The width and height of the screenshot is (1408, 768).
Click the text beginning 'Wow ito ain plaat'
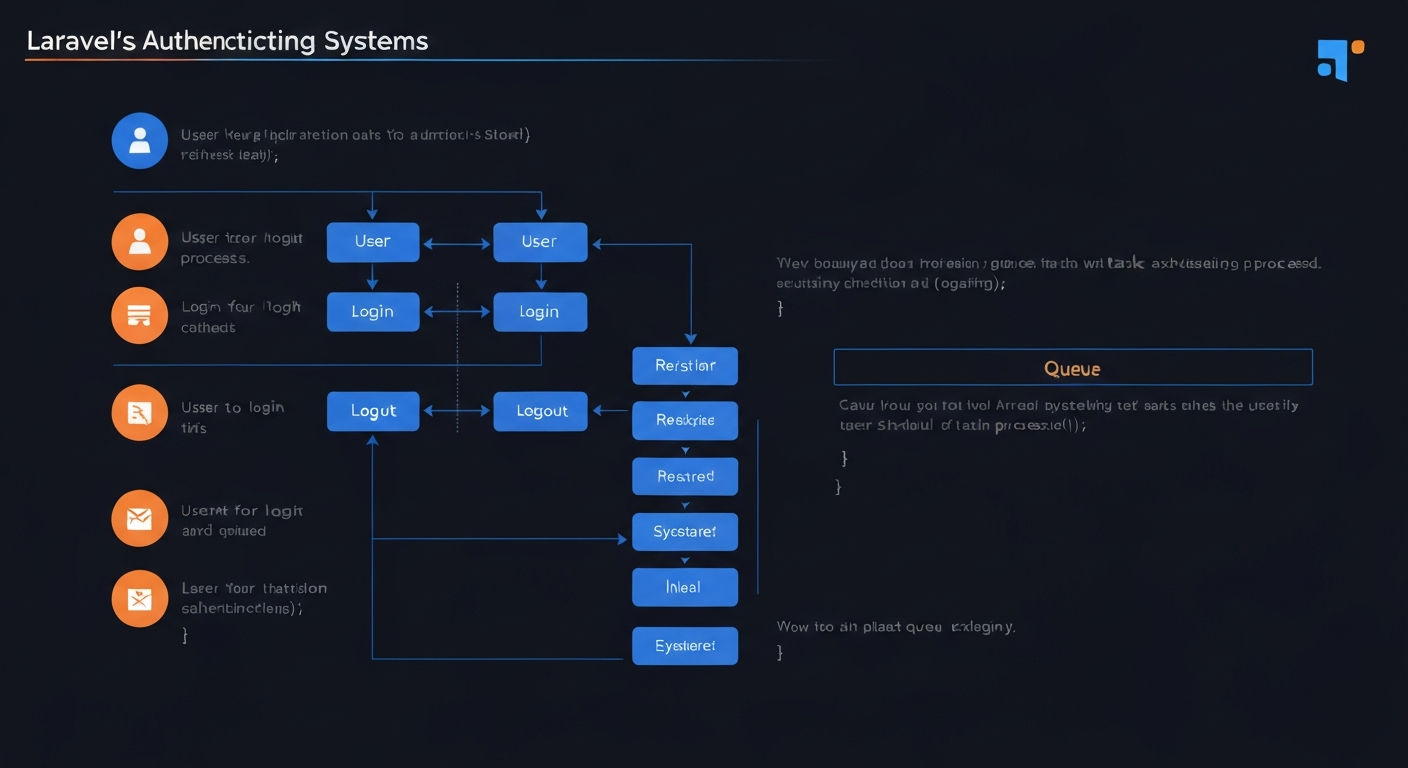896,627
